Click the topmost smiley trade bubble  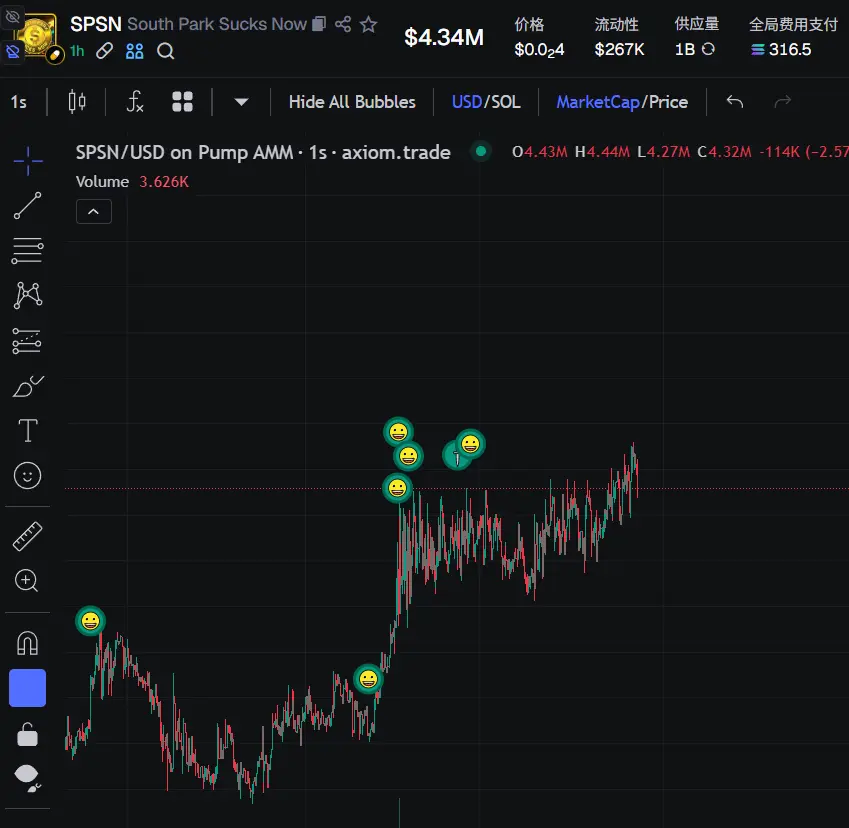tap(399, 432)
